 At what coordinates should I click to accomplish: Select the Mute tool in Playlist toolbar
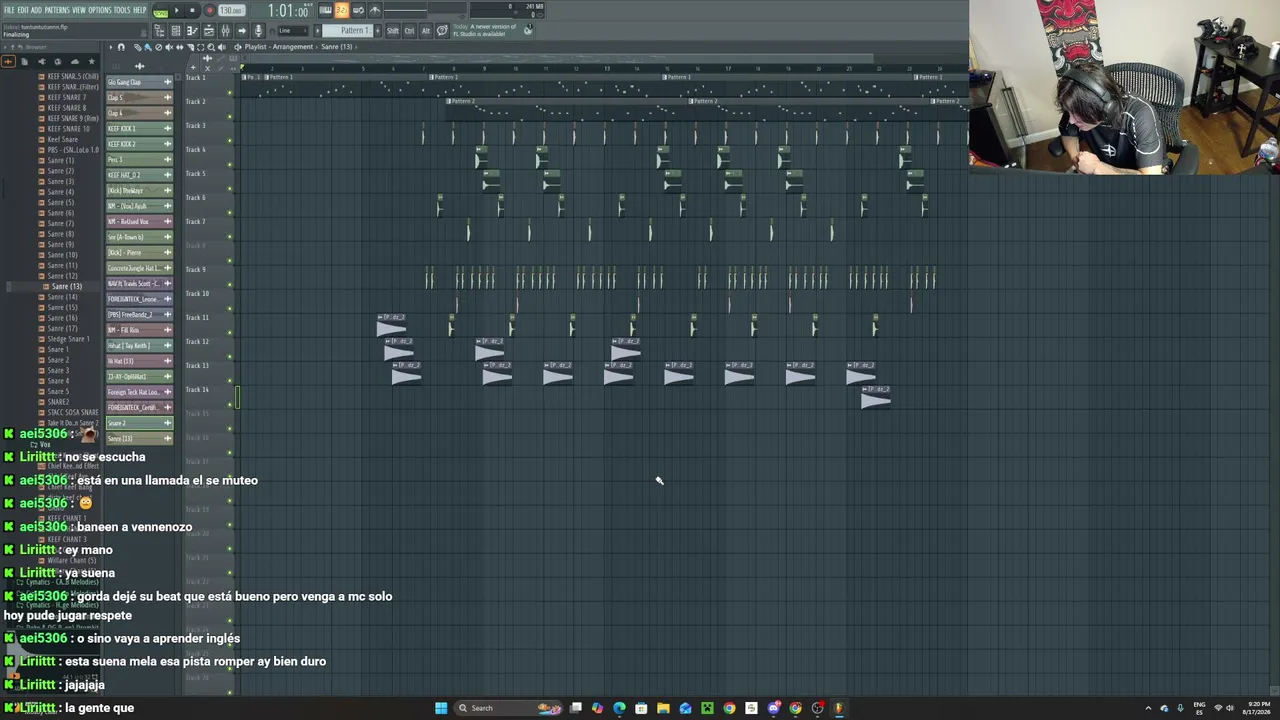169,47
